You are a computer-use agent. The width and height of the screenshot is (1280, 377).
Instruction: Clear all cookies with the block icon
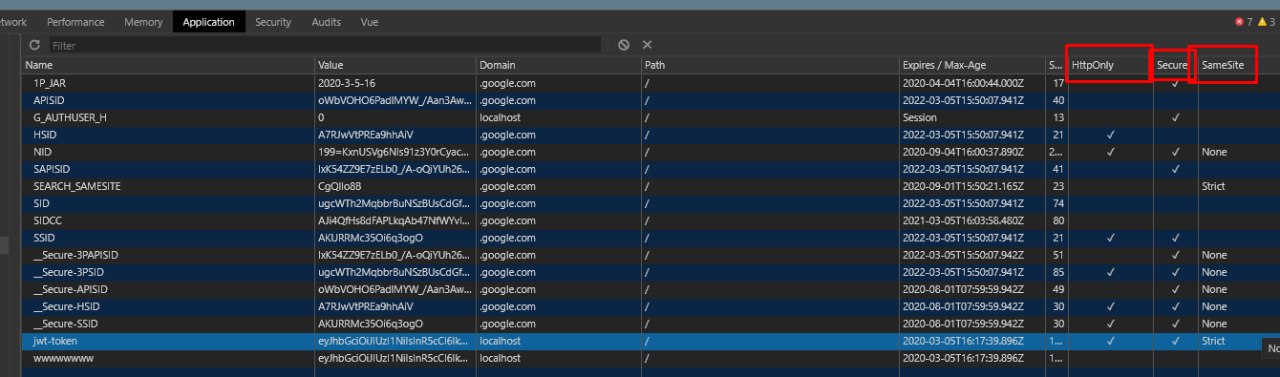tap(624, 45)
